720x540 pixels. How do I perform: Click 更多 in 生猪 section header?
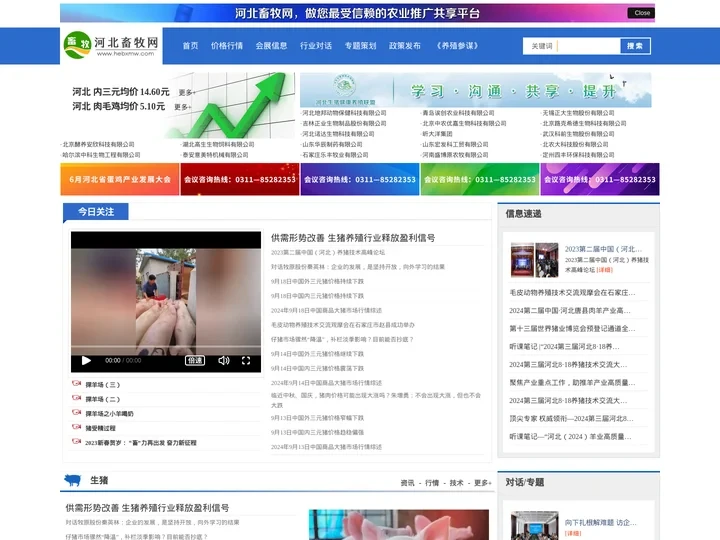coord(483,483)
